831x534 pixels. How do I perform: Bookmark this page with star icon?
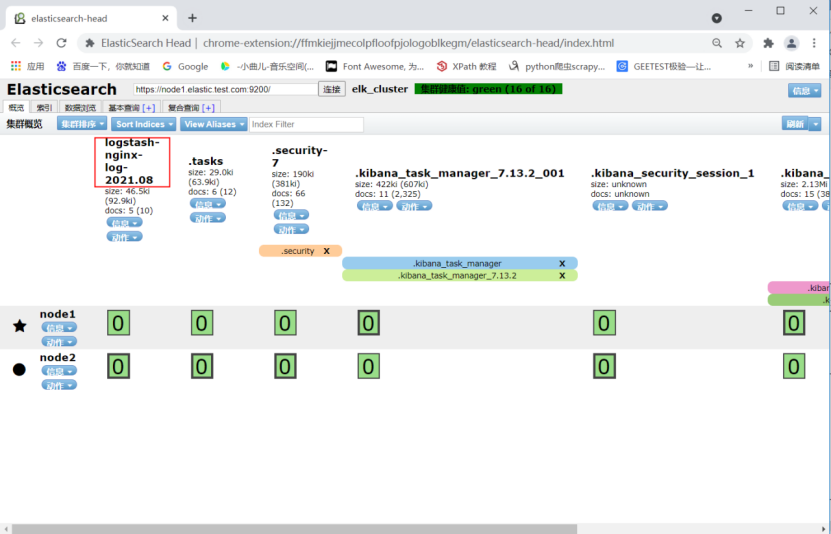click(740, 43)
